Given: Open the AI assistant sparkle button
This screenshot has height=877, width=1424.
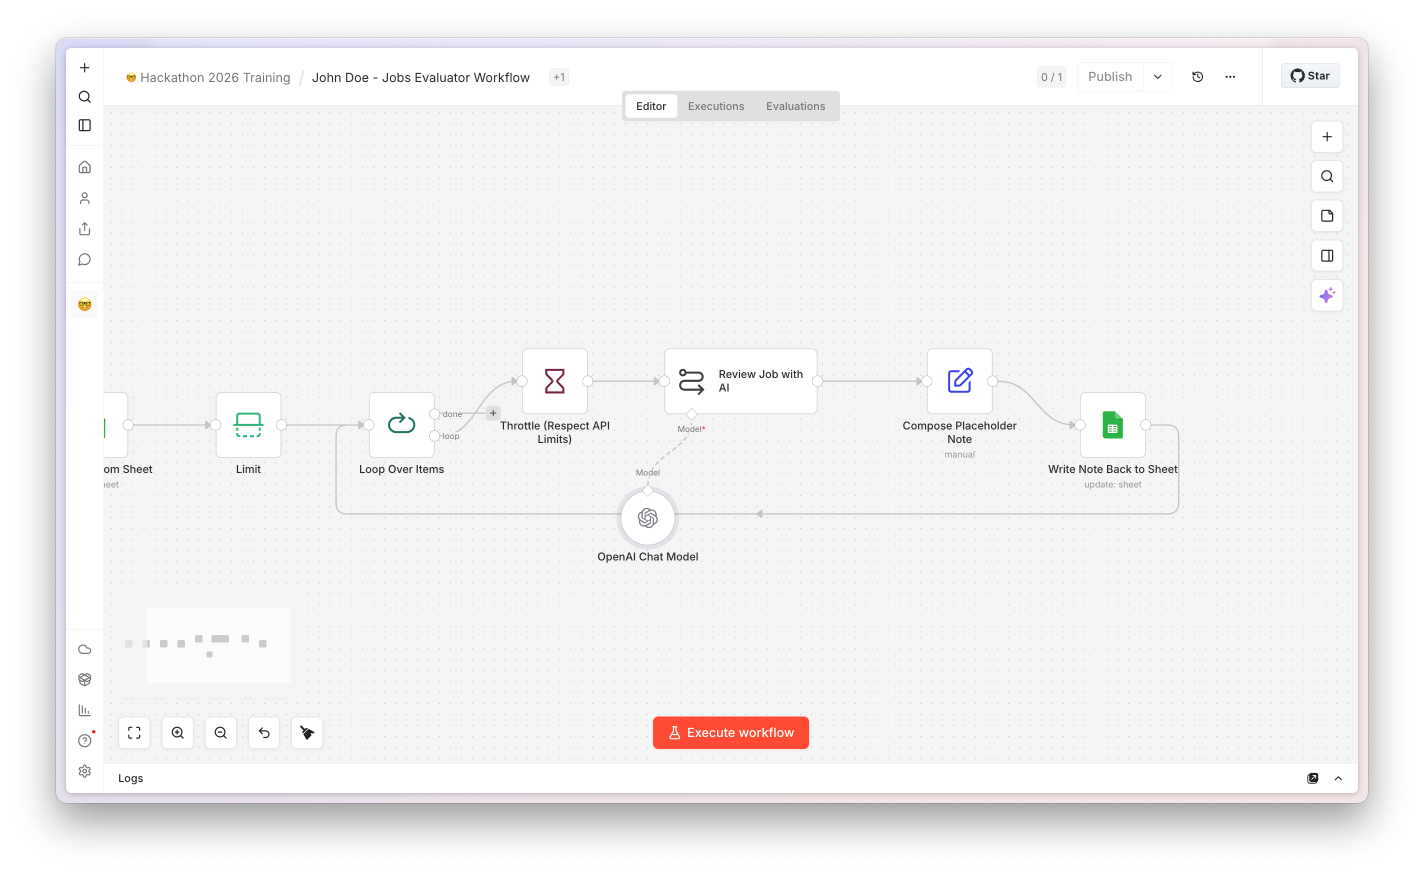Looking at the screenshot, I should click(x=1327, y=296).
